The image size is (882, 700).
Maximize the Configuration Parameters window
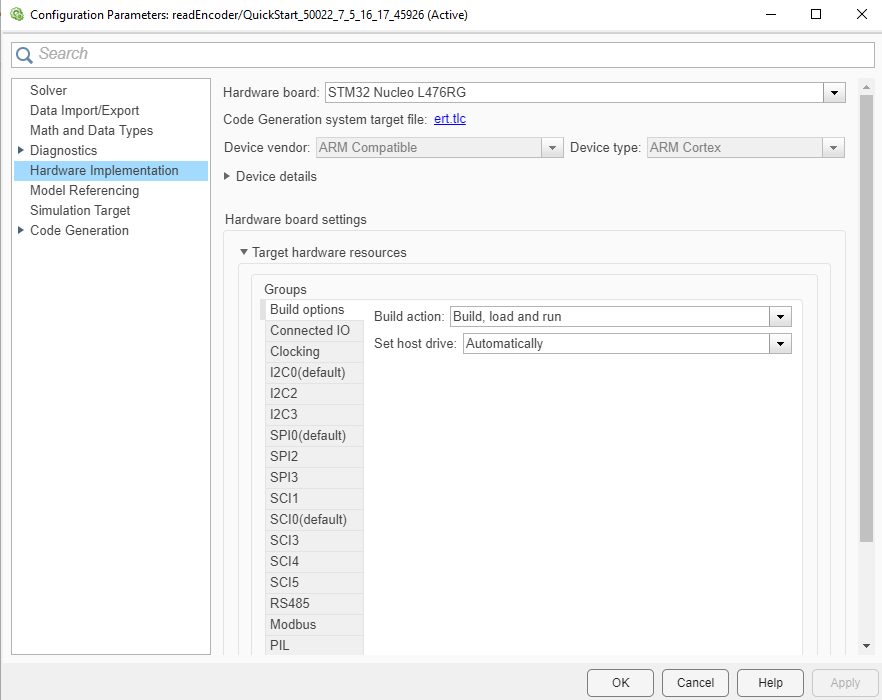tap(816, 14)
